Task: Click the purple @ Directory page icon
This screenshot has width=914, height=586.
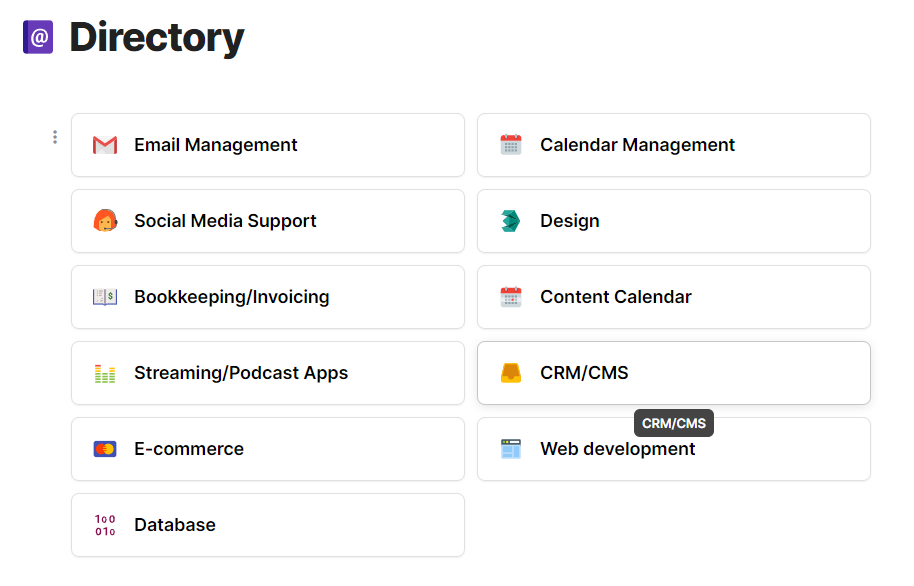Action: [x=38, y=38]
